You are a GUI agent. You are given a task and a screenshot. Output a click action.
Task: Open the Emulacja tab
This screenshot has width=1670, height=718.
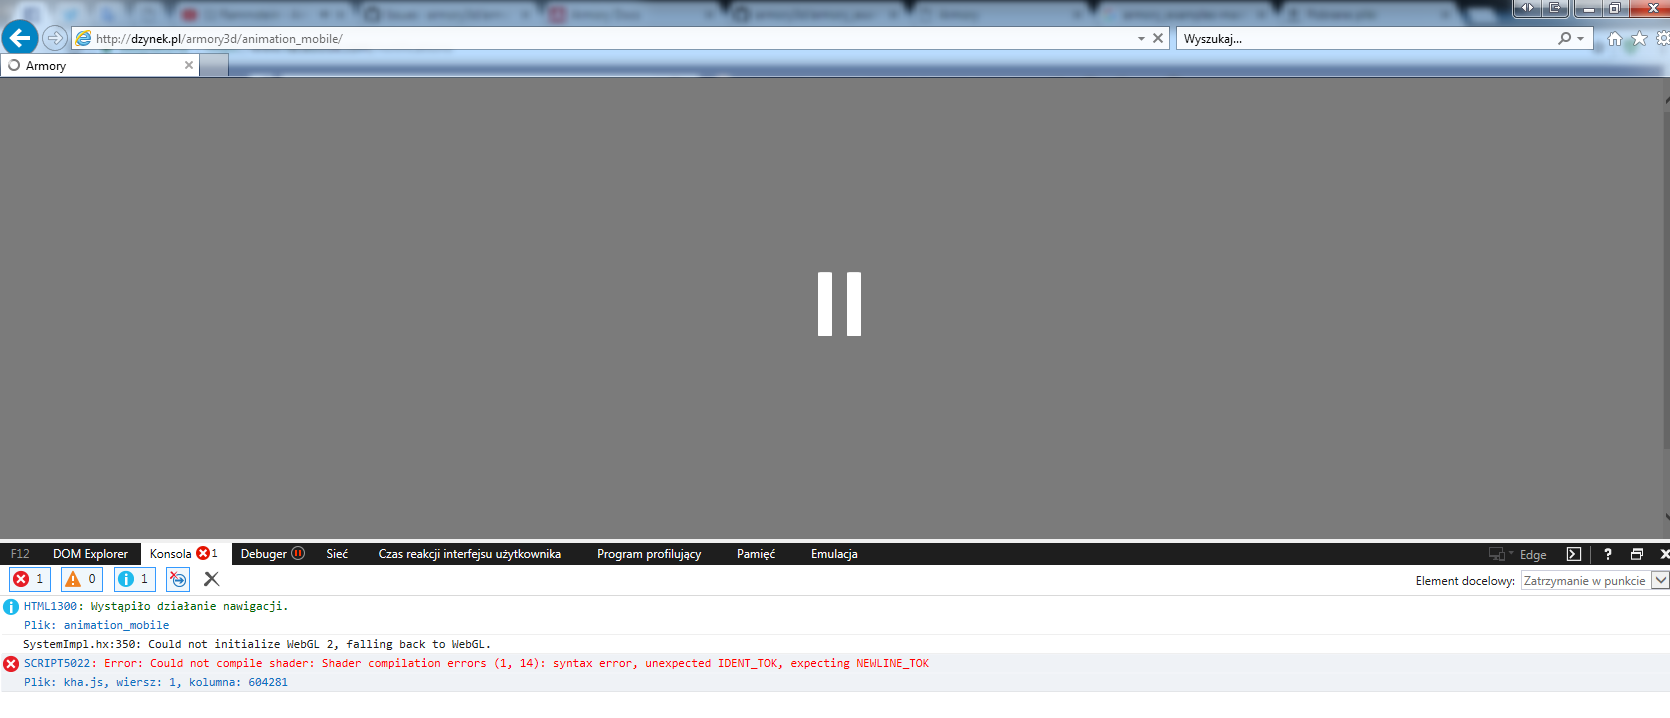click(834, 554)
